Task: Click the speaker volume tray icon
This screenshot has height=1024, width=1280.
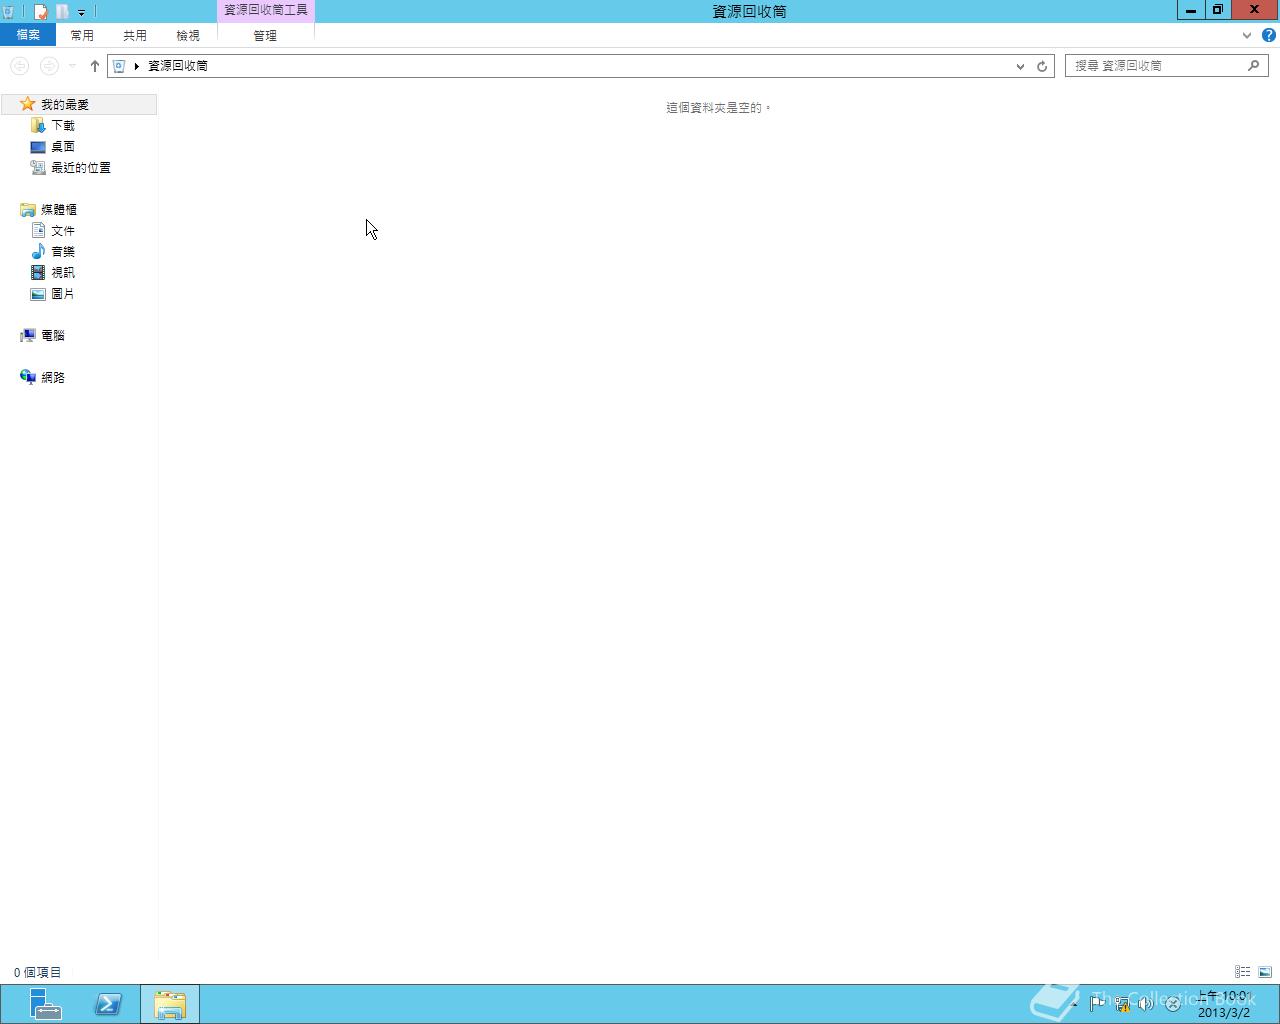Action: [x=1146, y=1004]
